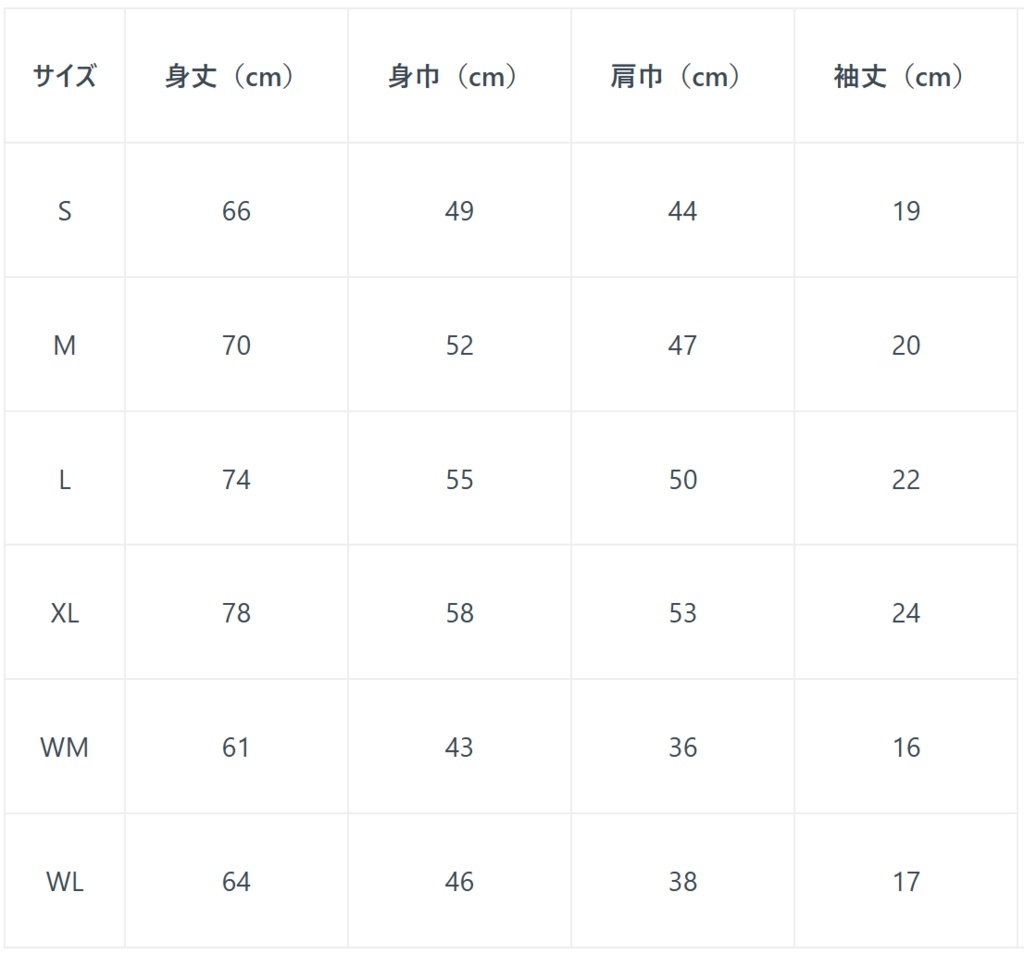Select the XL size row label
Screen dimensions: 1024x955
click(x=64, y=613)
